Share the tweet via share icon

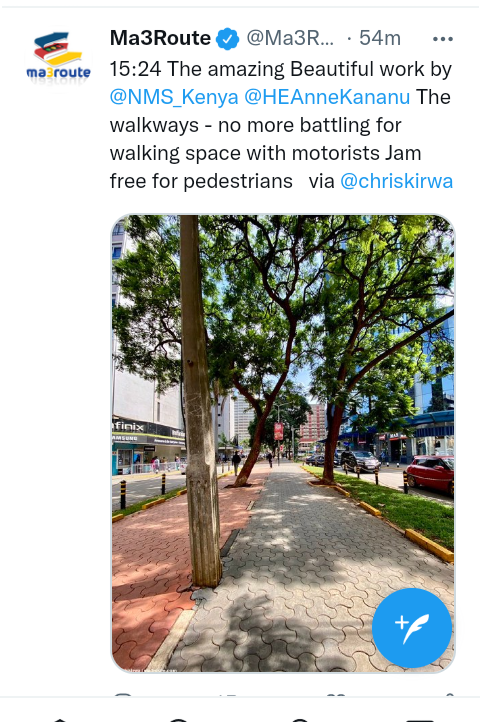(450, 693)
